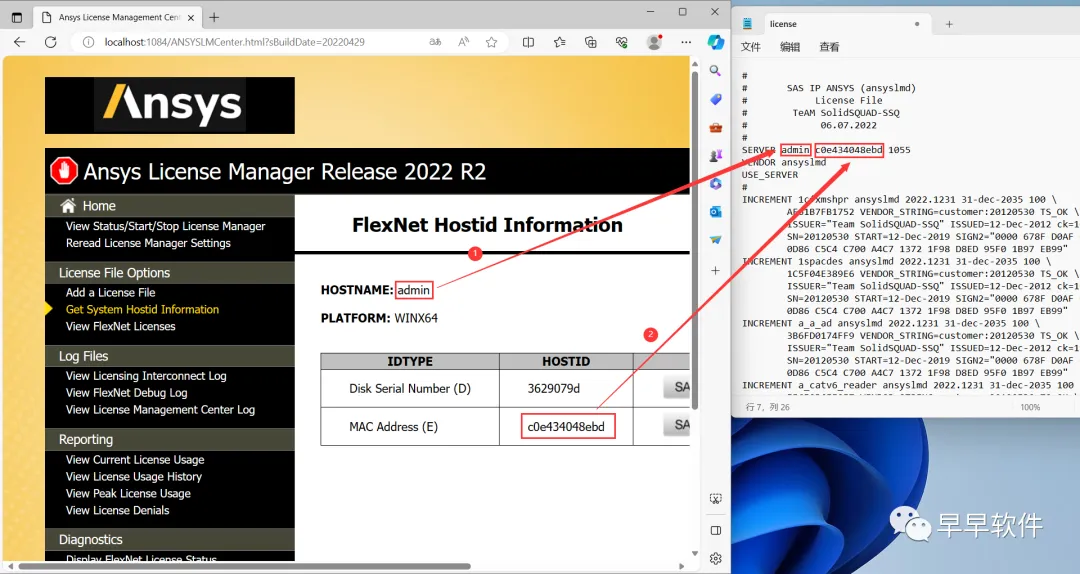Open Edge sidebar settings gear
Viewport: 1080px width, 574px height.
click(716, 558)
